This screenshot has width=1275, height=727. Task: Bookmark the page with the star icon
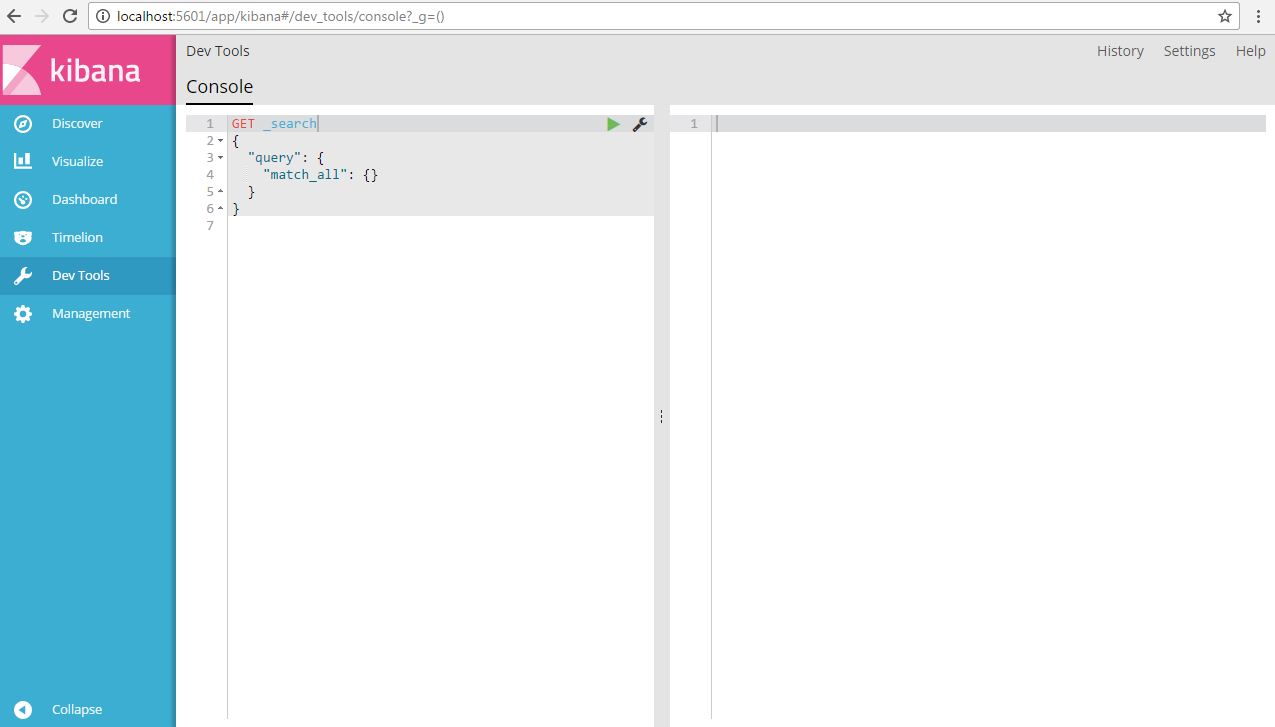(1225, 16)
